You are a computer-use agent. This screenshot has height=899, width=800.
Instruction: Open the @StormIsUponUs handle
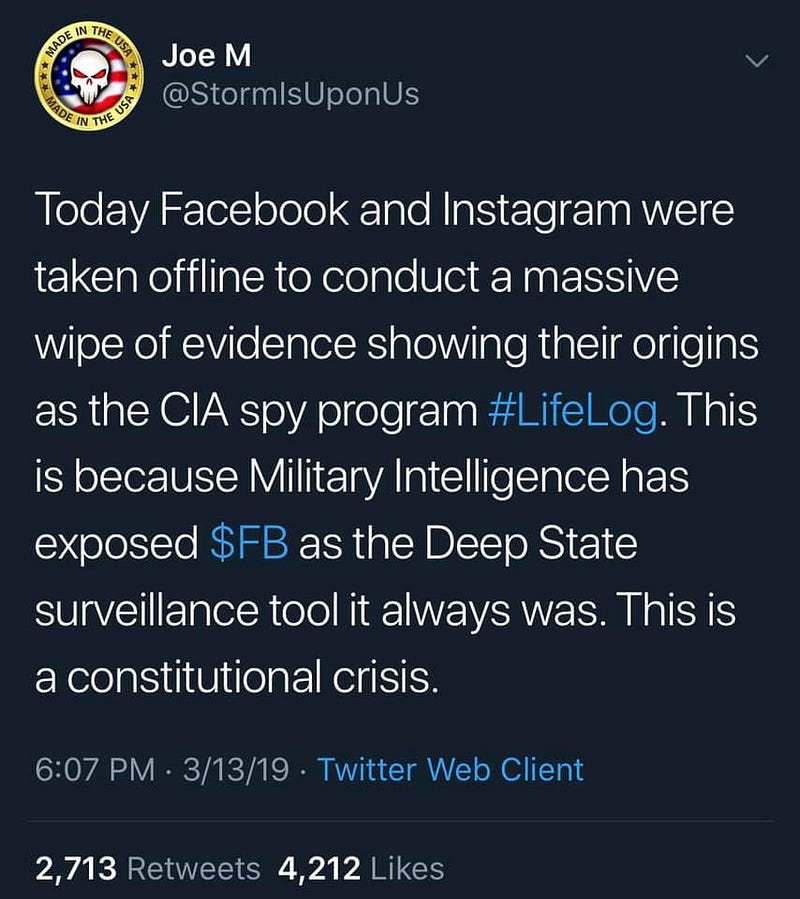pos(291,95)
